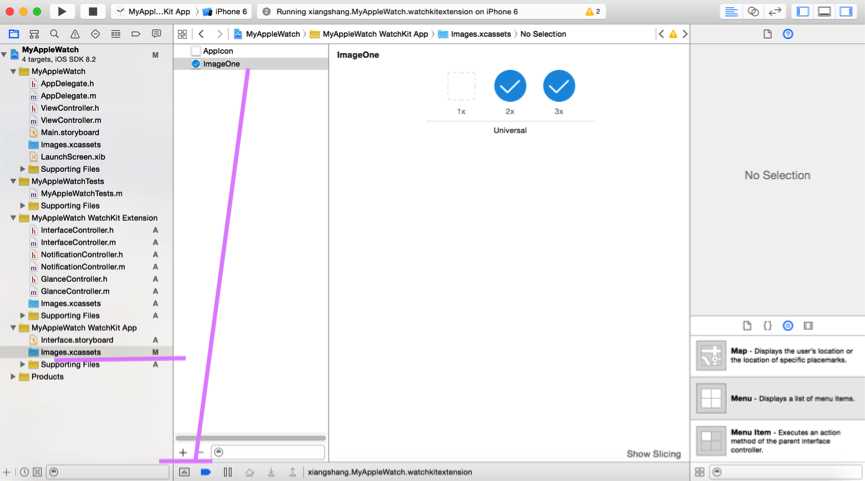Click Images.xcassets in the jump bar
This screenshot has width=865, height=481.
pos(475,34)
